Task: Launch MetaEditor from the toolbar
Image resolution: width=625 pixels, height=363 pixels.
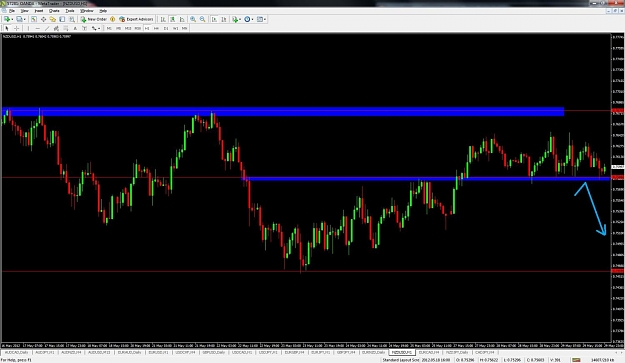Action: point(112,19)
